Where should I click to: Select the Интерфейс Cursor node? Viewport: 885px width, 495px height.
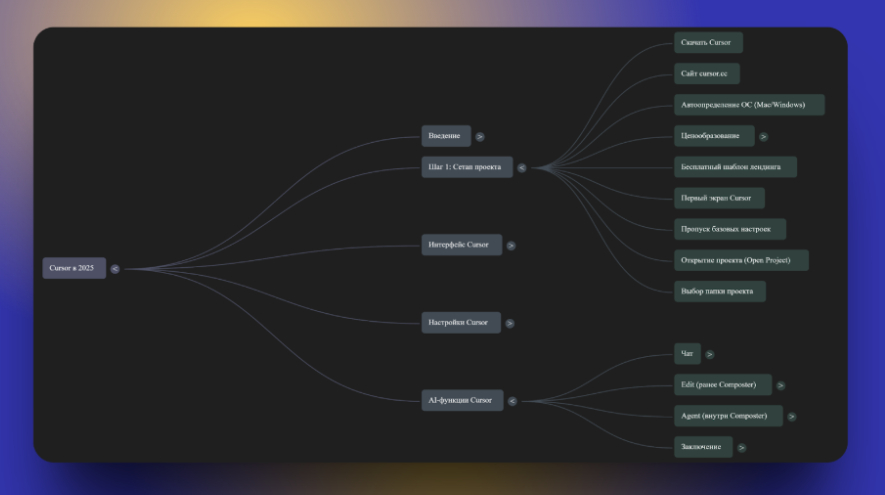(x=462, y=245)
